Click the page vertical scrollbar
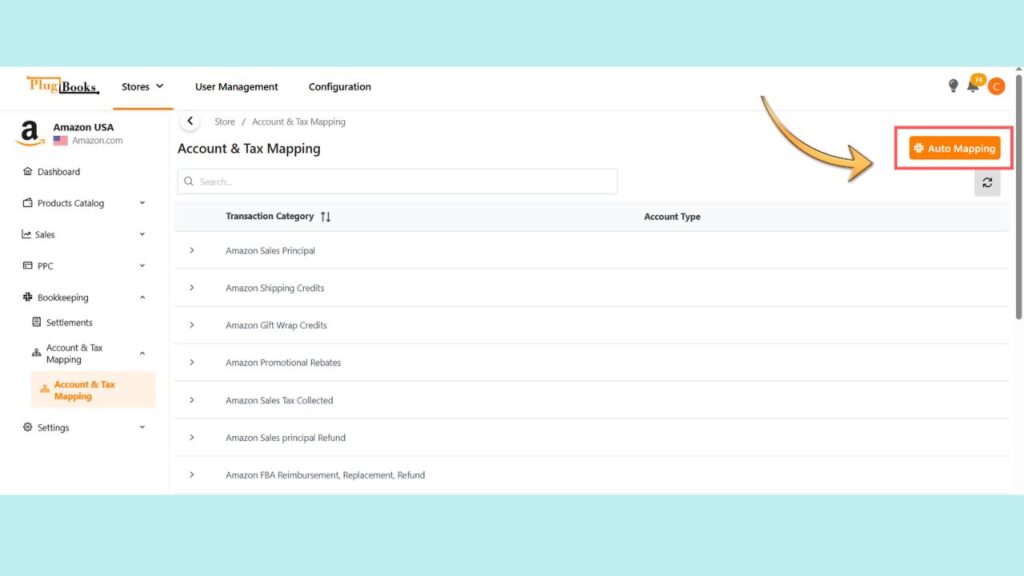The width and height of the screenshot is (1024, 576). (1019, 196)
